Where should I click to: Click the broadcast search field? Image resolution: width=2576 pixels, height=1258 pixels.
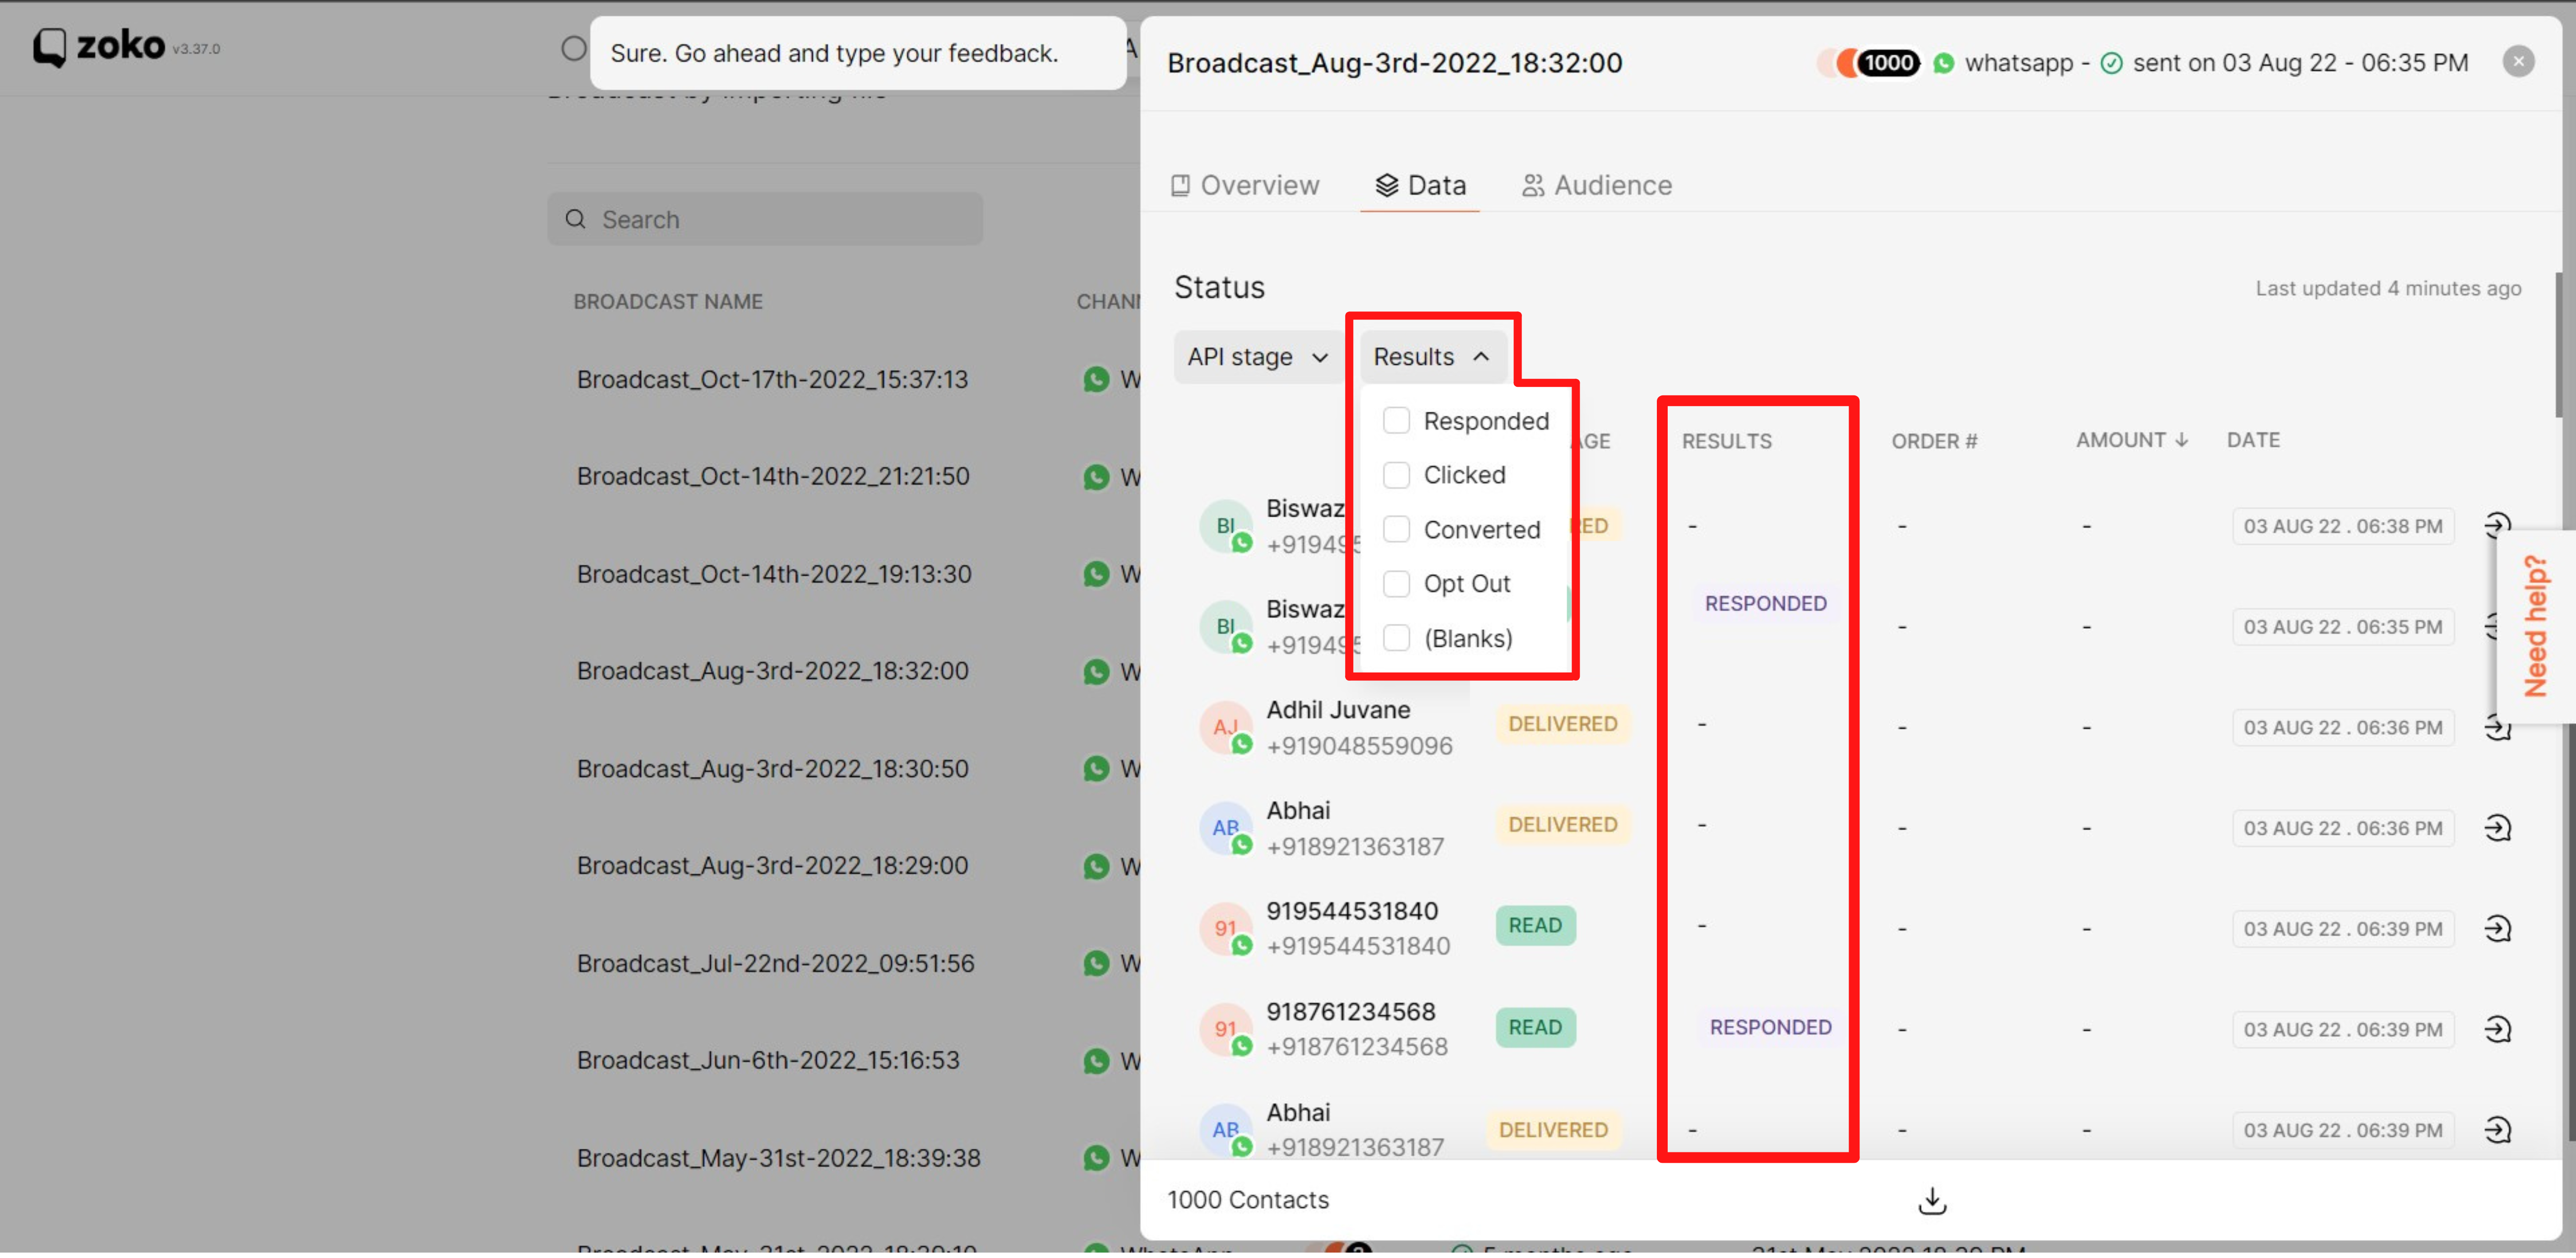pos(765,219)
